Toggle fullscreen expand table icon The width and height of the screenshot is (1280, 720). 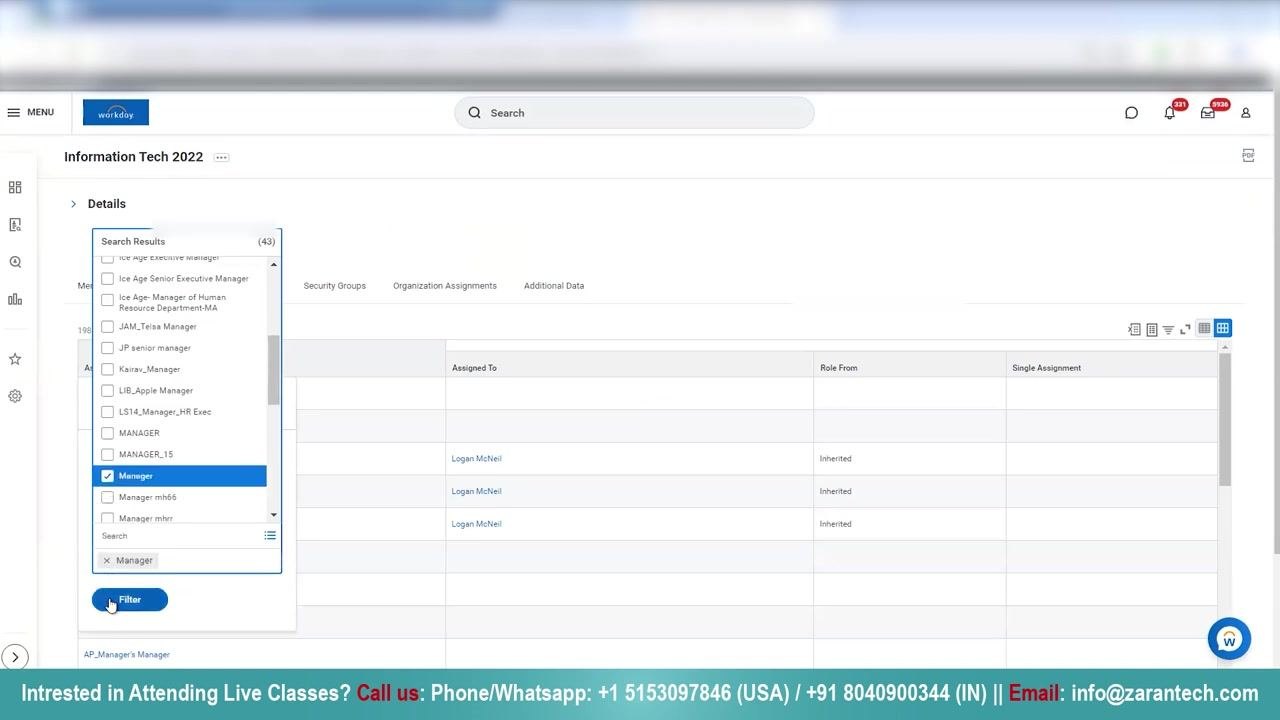point(1185,329)
